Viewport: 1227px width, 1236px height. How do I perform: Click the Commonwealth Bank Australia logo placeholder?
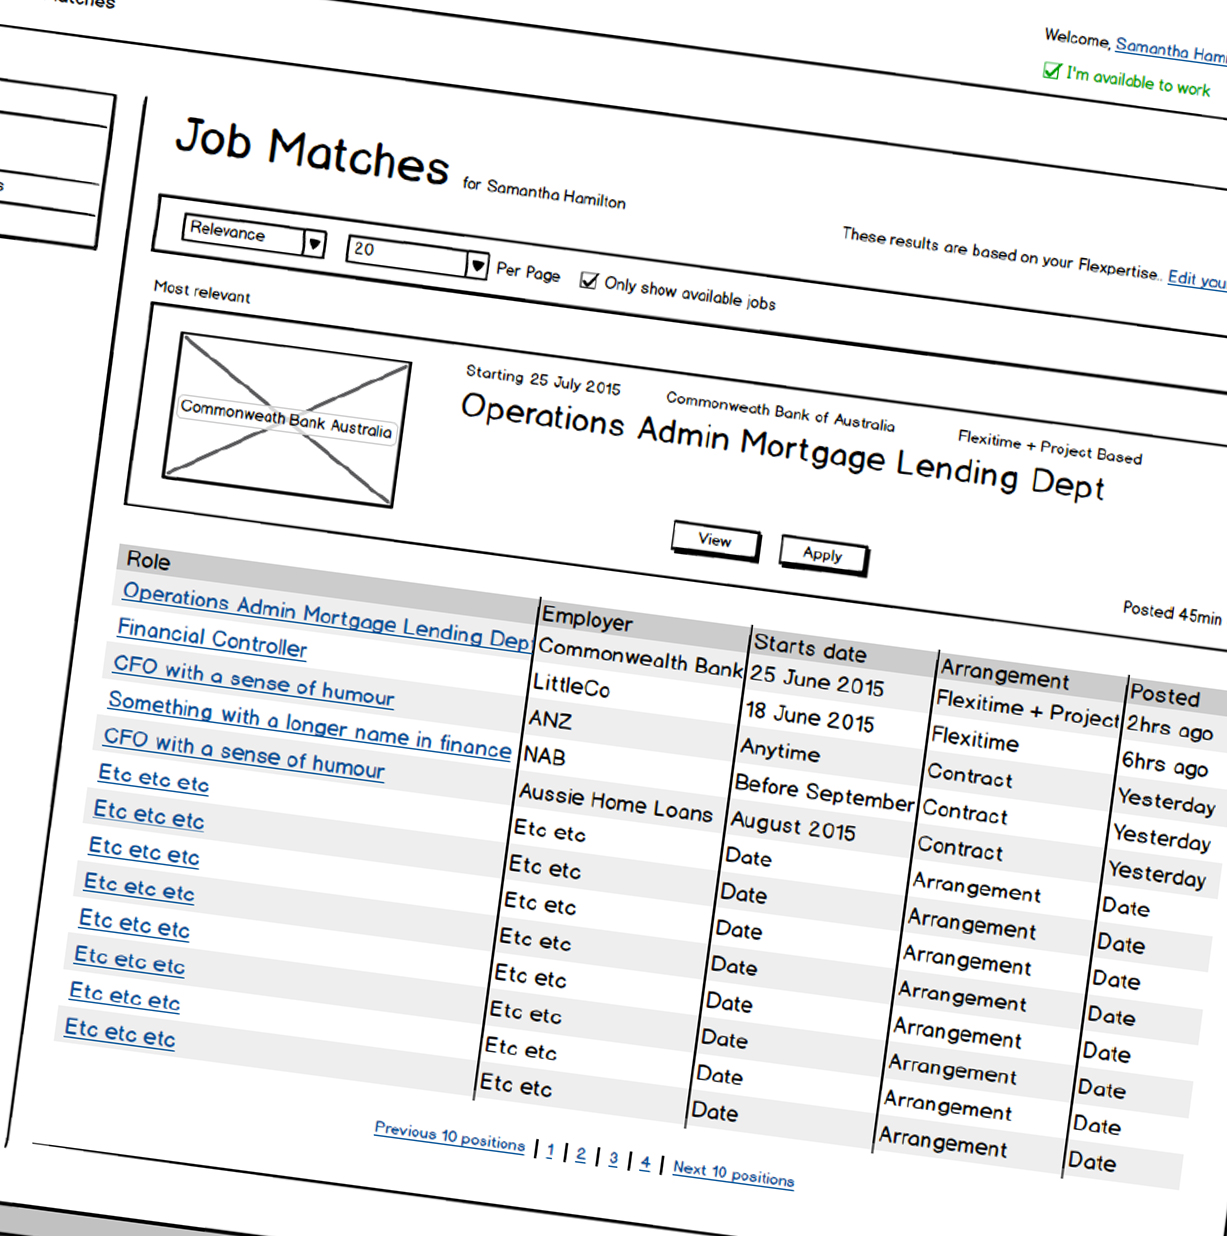point(287,420)
